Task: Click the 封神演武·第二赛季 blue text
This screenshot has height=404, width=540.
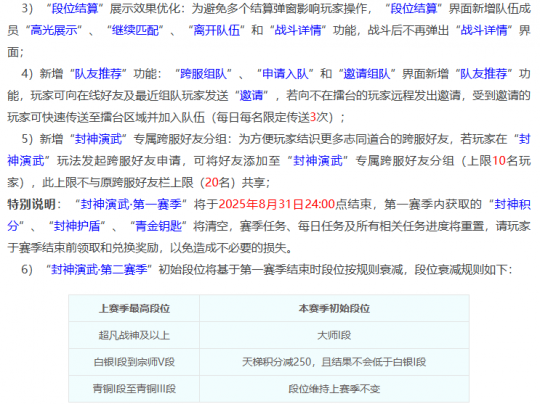Action: tap(99, 269)
